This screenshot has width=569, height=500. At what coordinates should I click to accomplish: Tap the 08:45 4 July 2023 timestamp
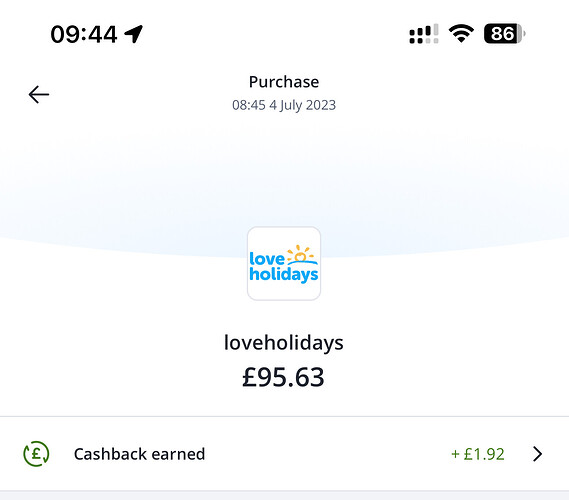pyautogui.click(x=284, y=105)
